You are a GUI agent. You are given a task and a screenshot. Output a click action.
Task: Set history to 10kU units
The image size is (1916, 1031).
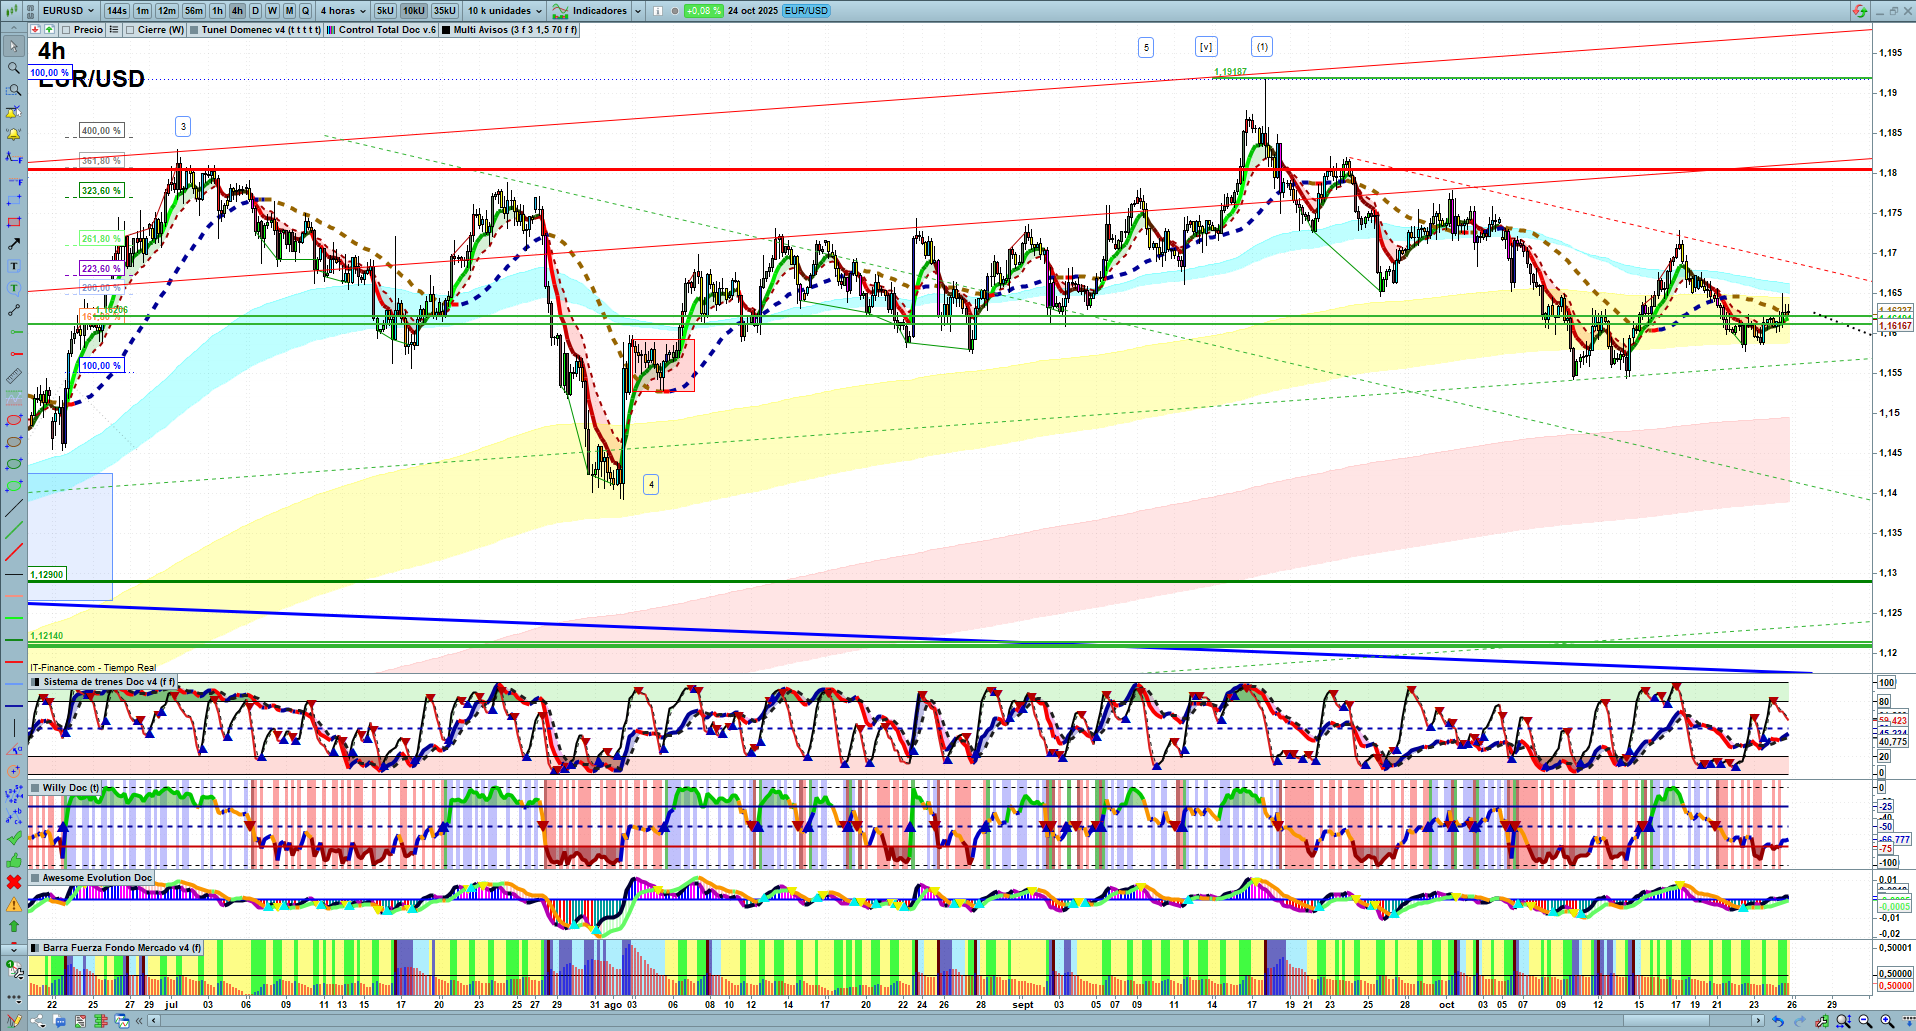point(414,11)
